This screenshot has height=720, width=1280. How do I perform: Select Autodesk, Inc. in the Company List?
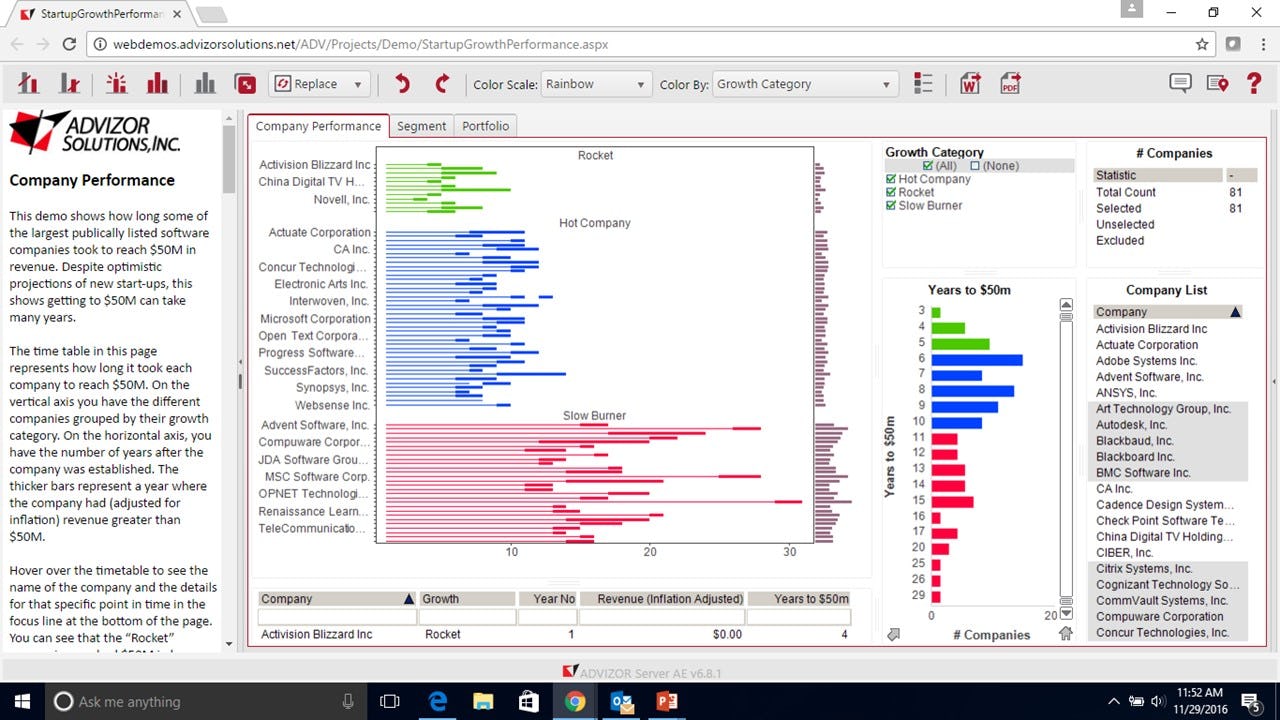(x=1132, y=424)
